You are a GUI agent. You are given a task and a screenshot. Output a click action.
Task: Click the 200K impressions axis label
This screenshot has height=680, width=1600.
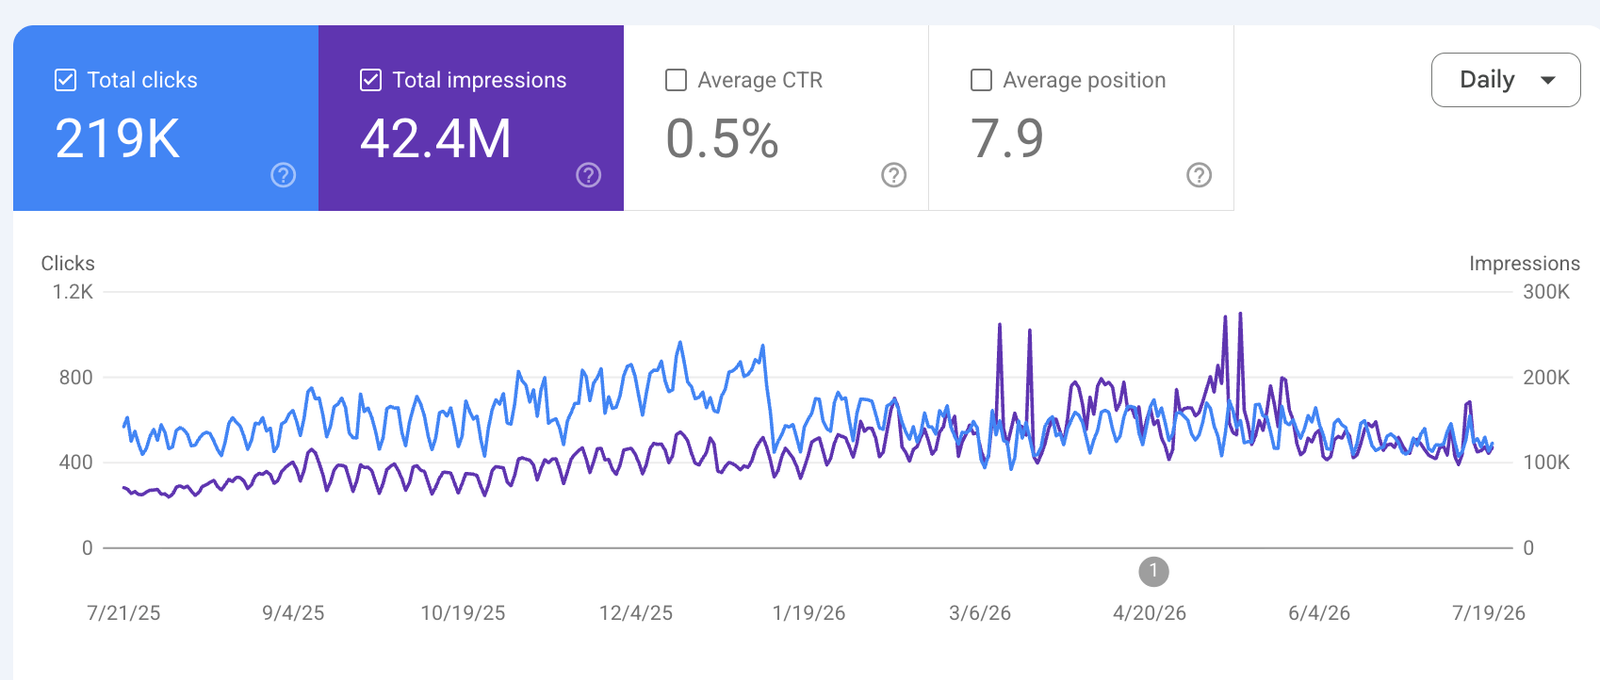point(1546,377)
